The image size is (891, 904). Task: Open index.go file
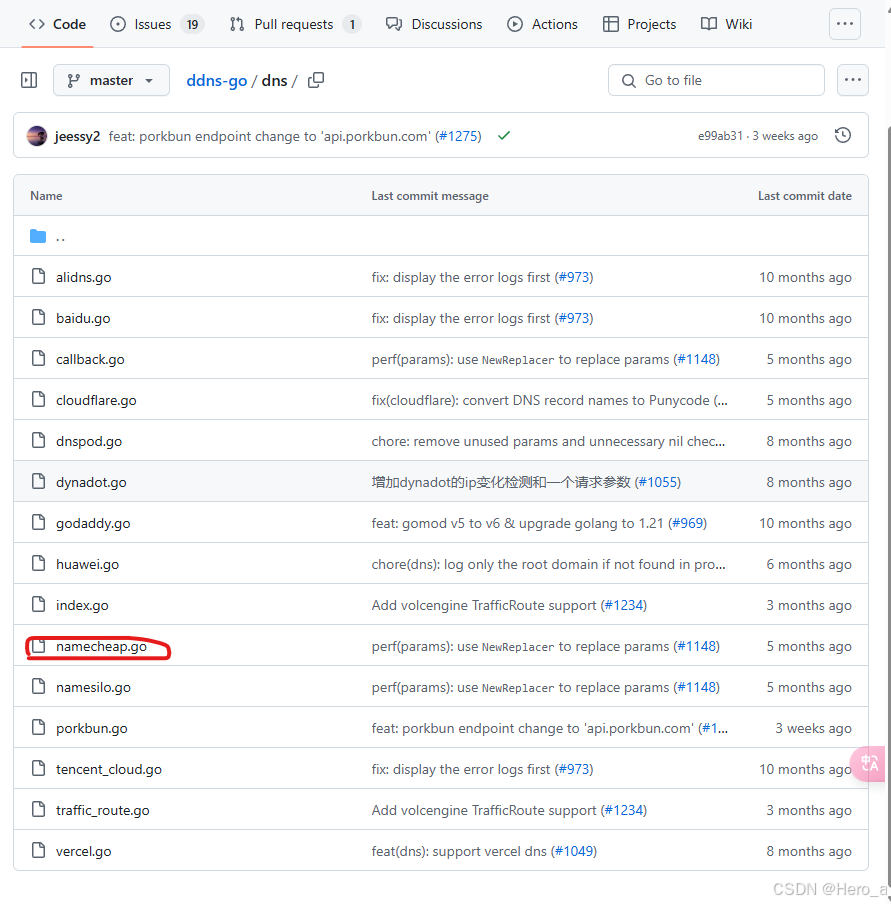tap(82, 605)
